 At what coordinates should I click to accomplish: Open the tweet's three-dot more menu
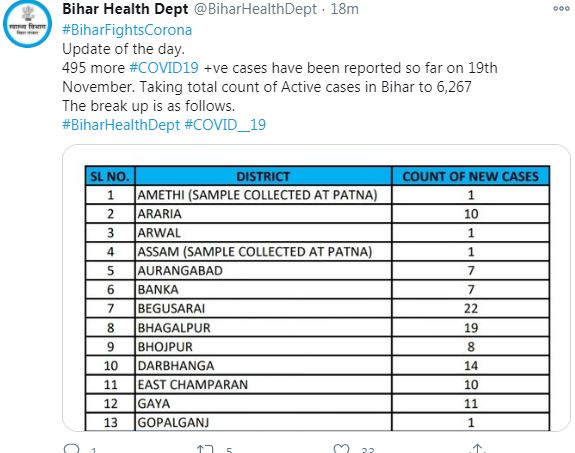click(x=561, y=9)
